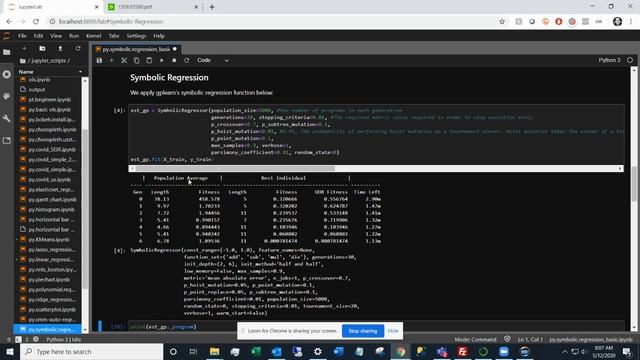Open the output file in browser
The height and width of the screenshot is (360, 640).
pos(37,89)
